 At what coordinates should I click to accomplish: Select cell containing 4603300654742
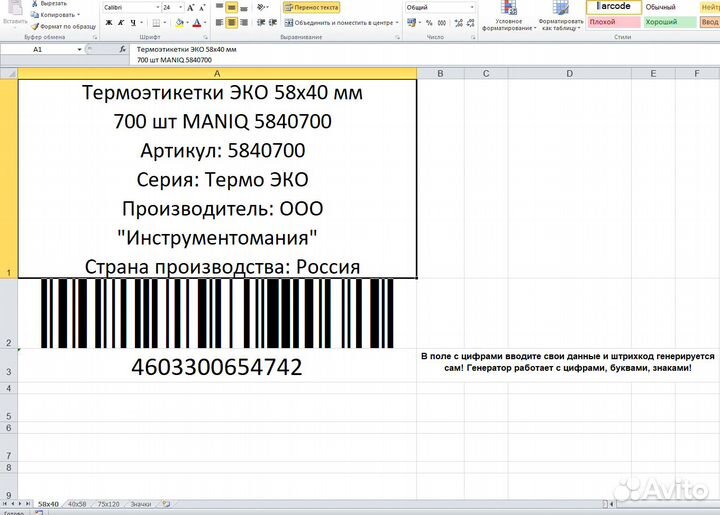coord(217,365)
